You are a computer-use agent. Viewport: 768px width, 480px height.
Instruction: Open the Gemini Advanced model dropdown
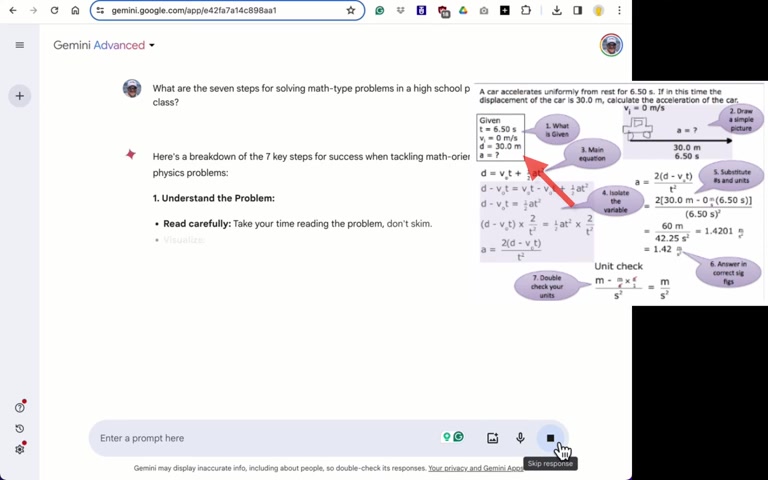pos(104,45)
